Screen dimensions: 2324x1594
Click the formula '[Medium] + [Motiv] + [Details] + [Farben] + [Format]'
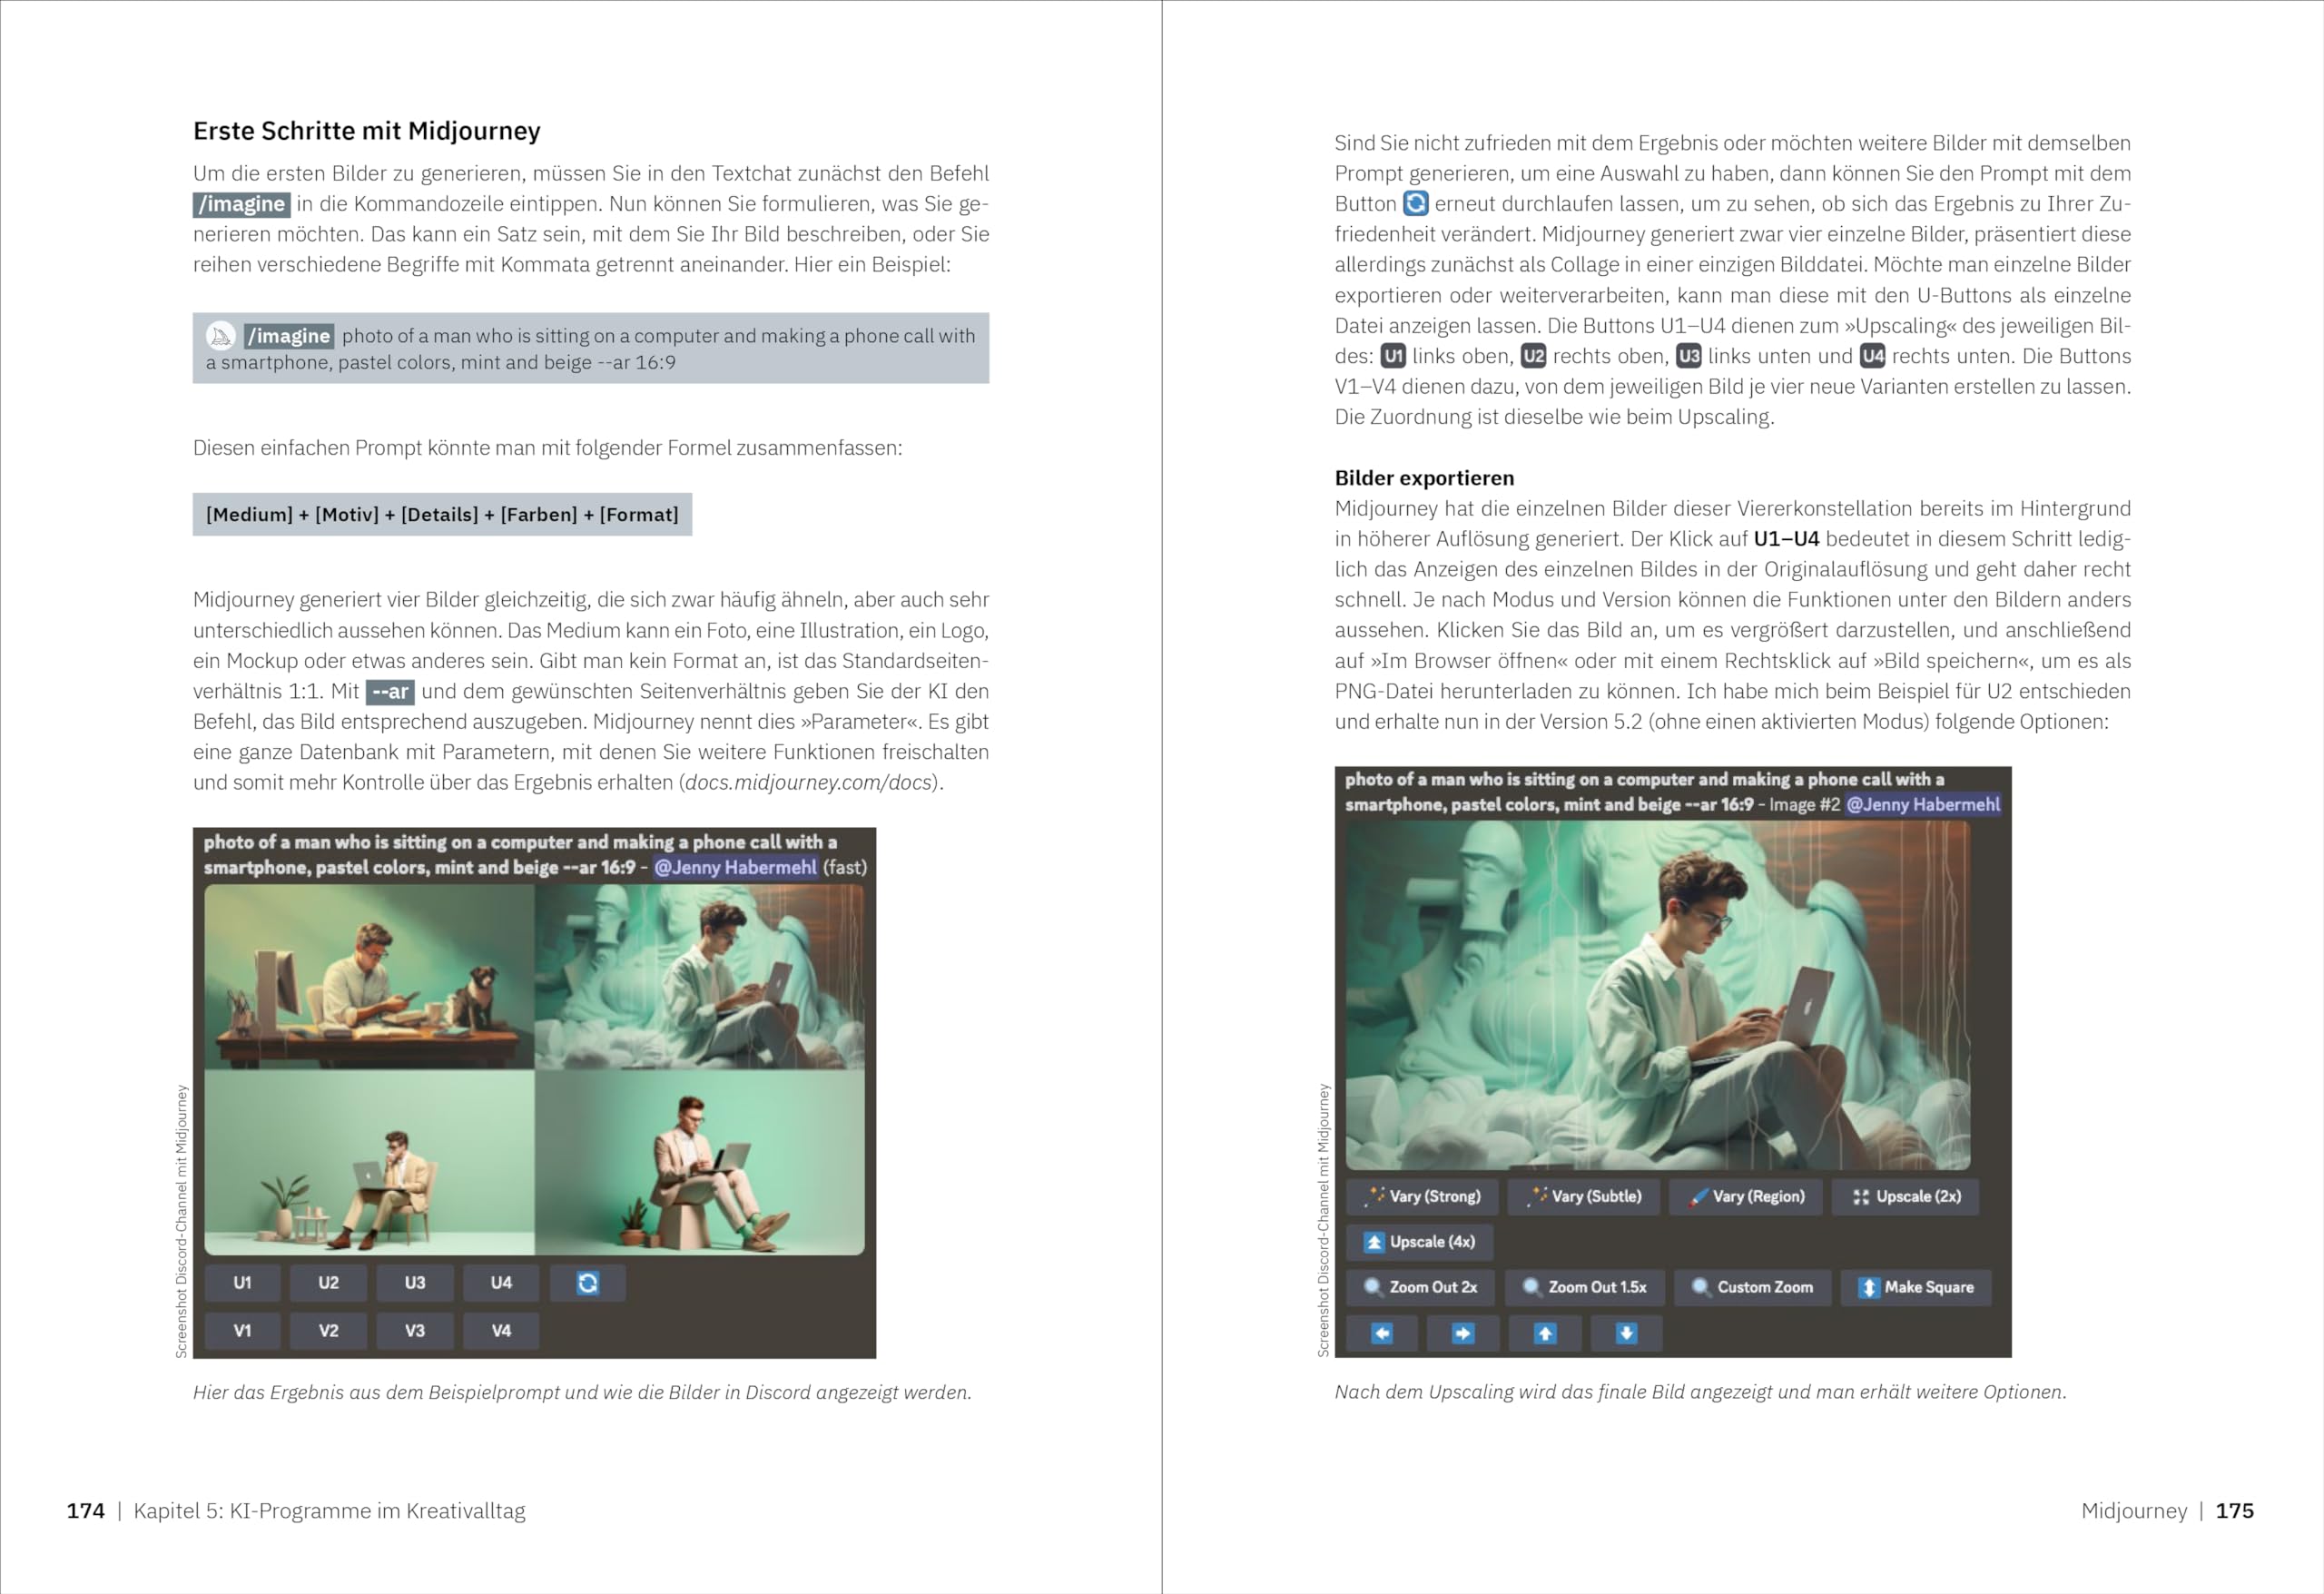[x=442, y=514]
